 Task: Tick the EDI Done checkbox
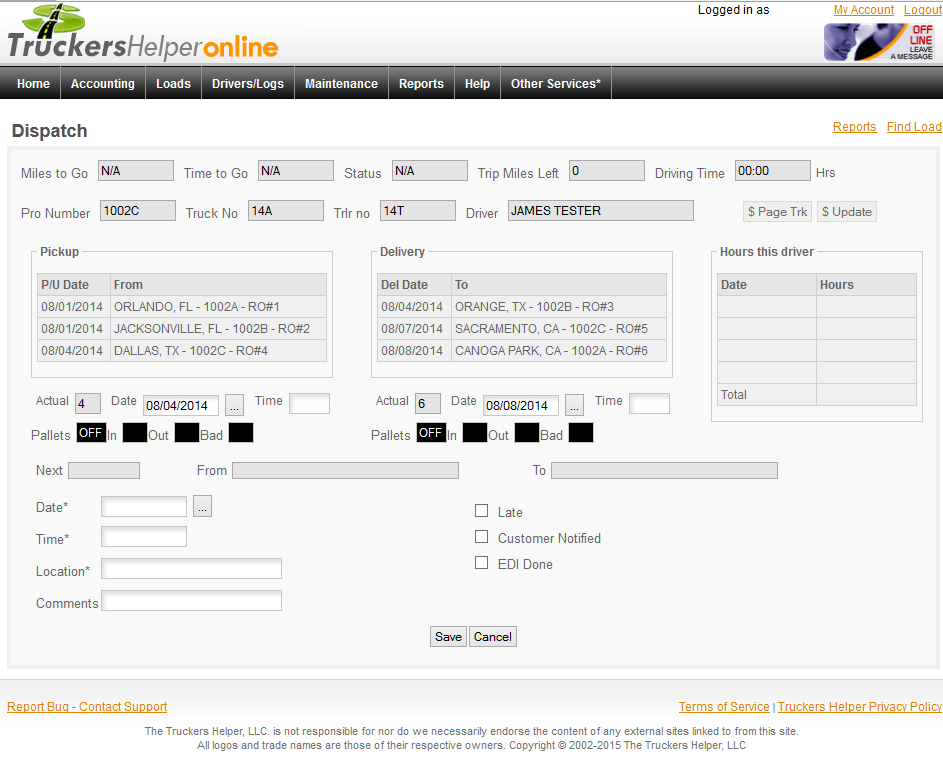pos(482,563)
